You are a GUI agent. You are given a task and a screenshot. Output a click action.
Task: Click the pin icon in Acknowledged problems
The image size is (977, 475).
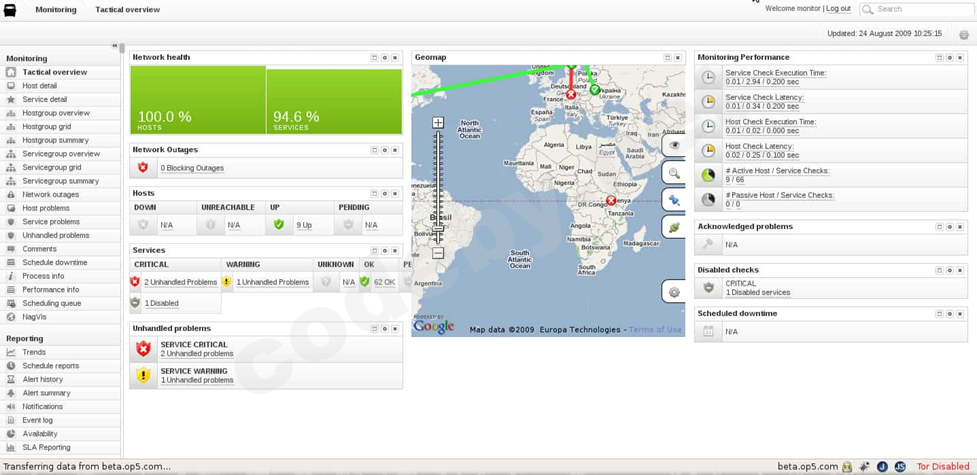(708, 244)
